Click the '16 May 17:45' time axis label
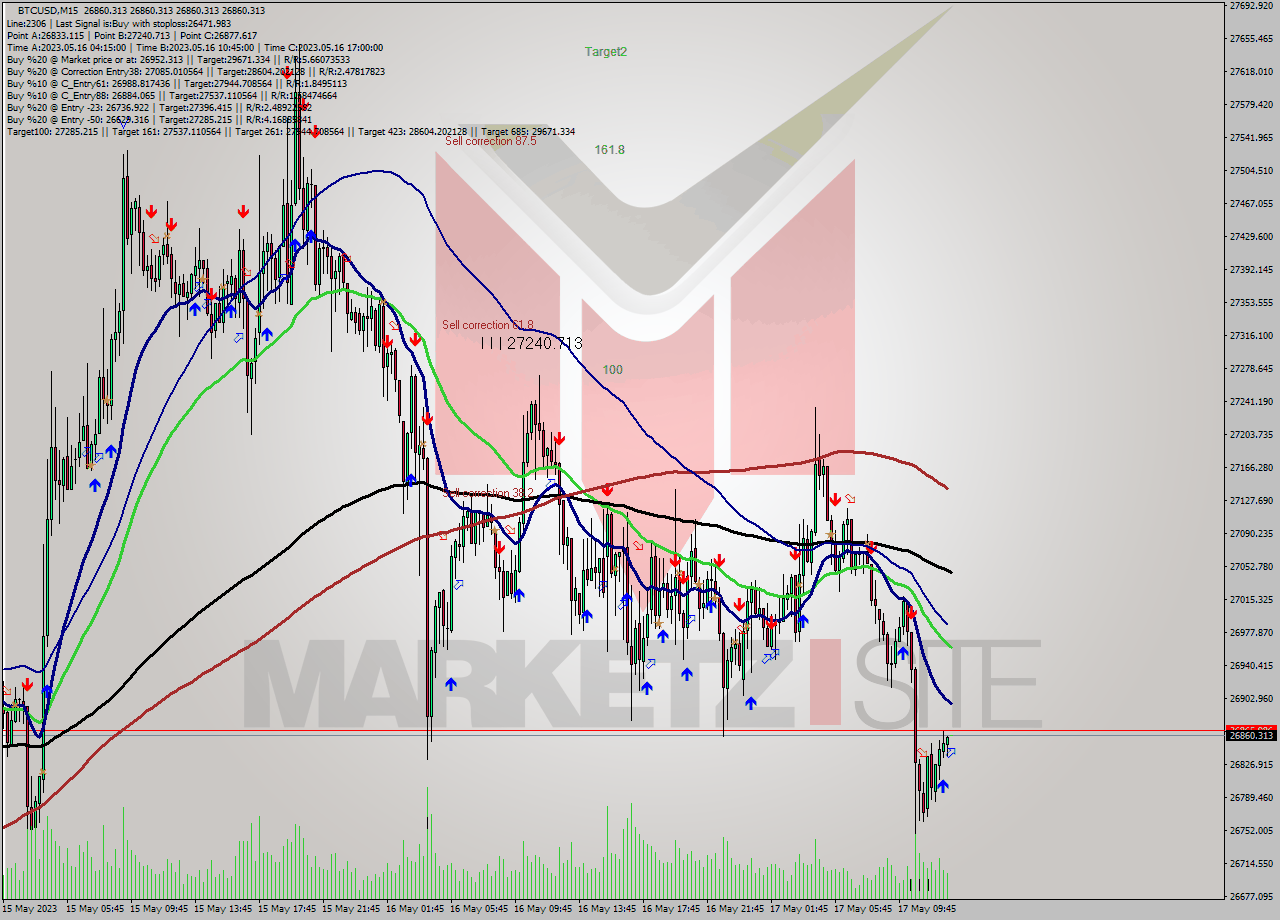The image size is (1280, 920). [x=671, y=909]
